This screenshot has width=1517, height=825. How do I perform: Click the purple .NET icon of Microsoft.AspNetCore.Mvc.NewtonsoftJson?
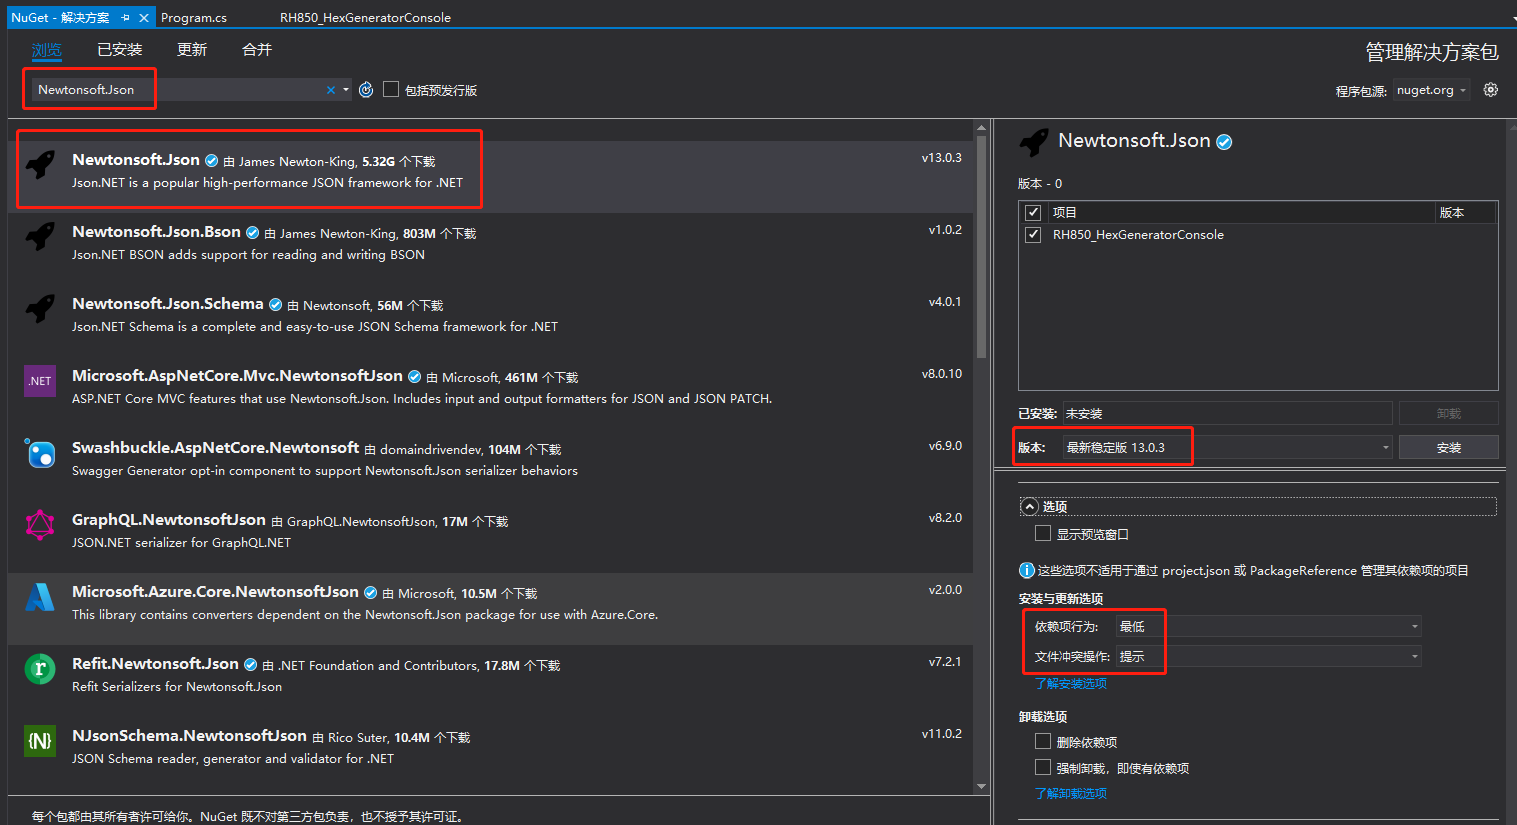[40, 381]
